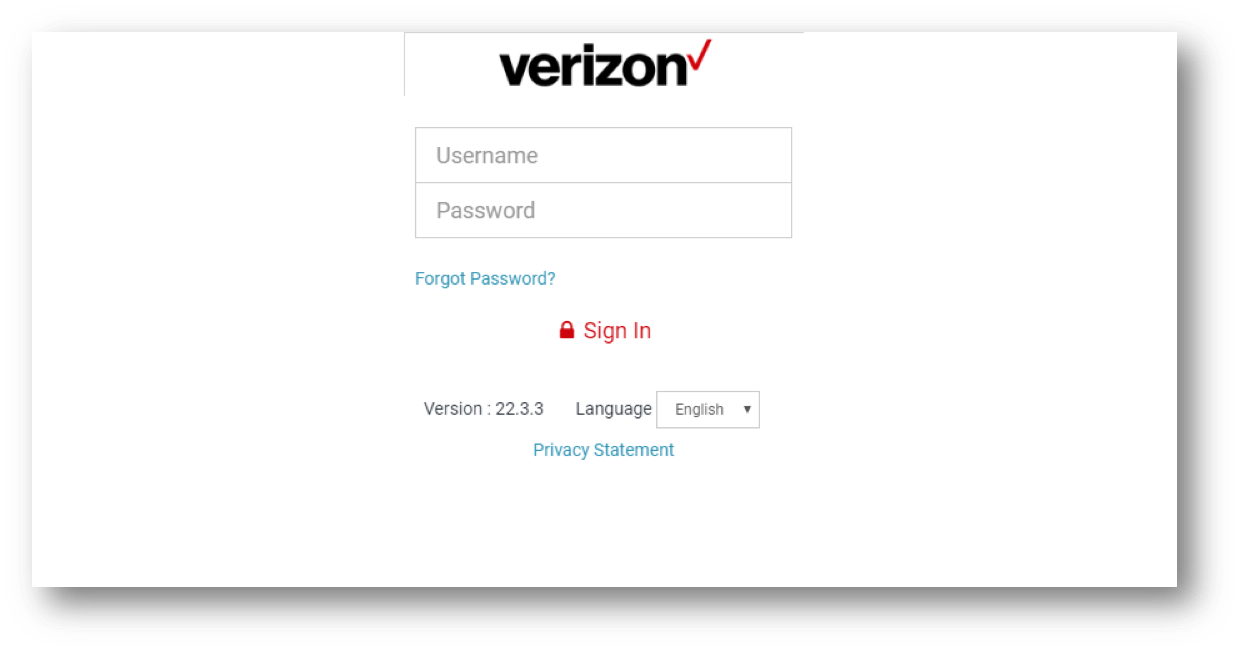Select the English option text in the combo box
The width and height of the screenshot is (1242, 652).
[x=699, y=409]
